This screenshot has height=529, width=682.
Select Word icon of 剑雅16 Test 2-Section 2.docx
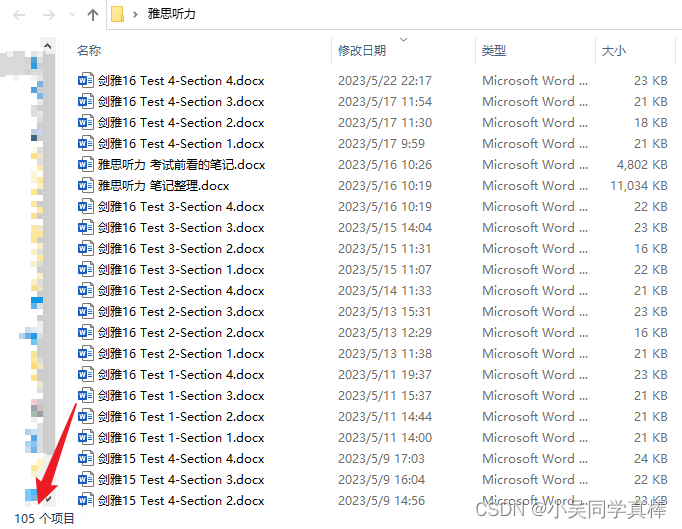(x=86, y=332)
